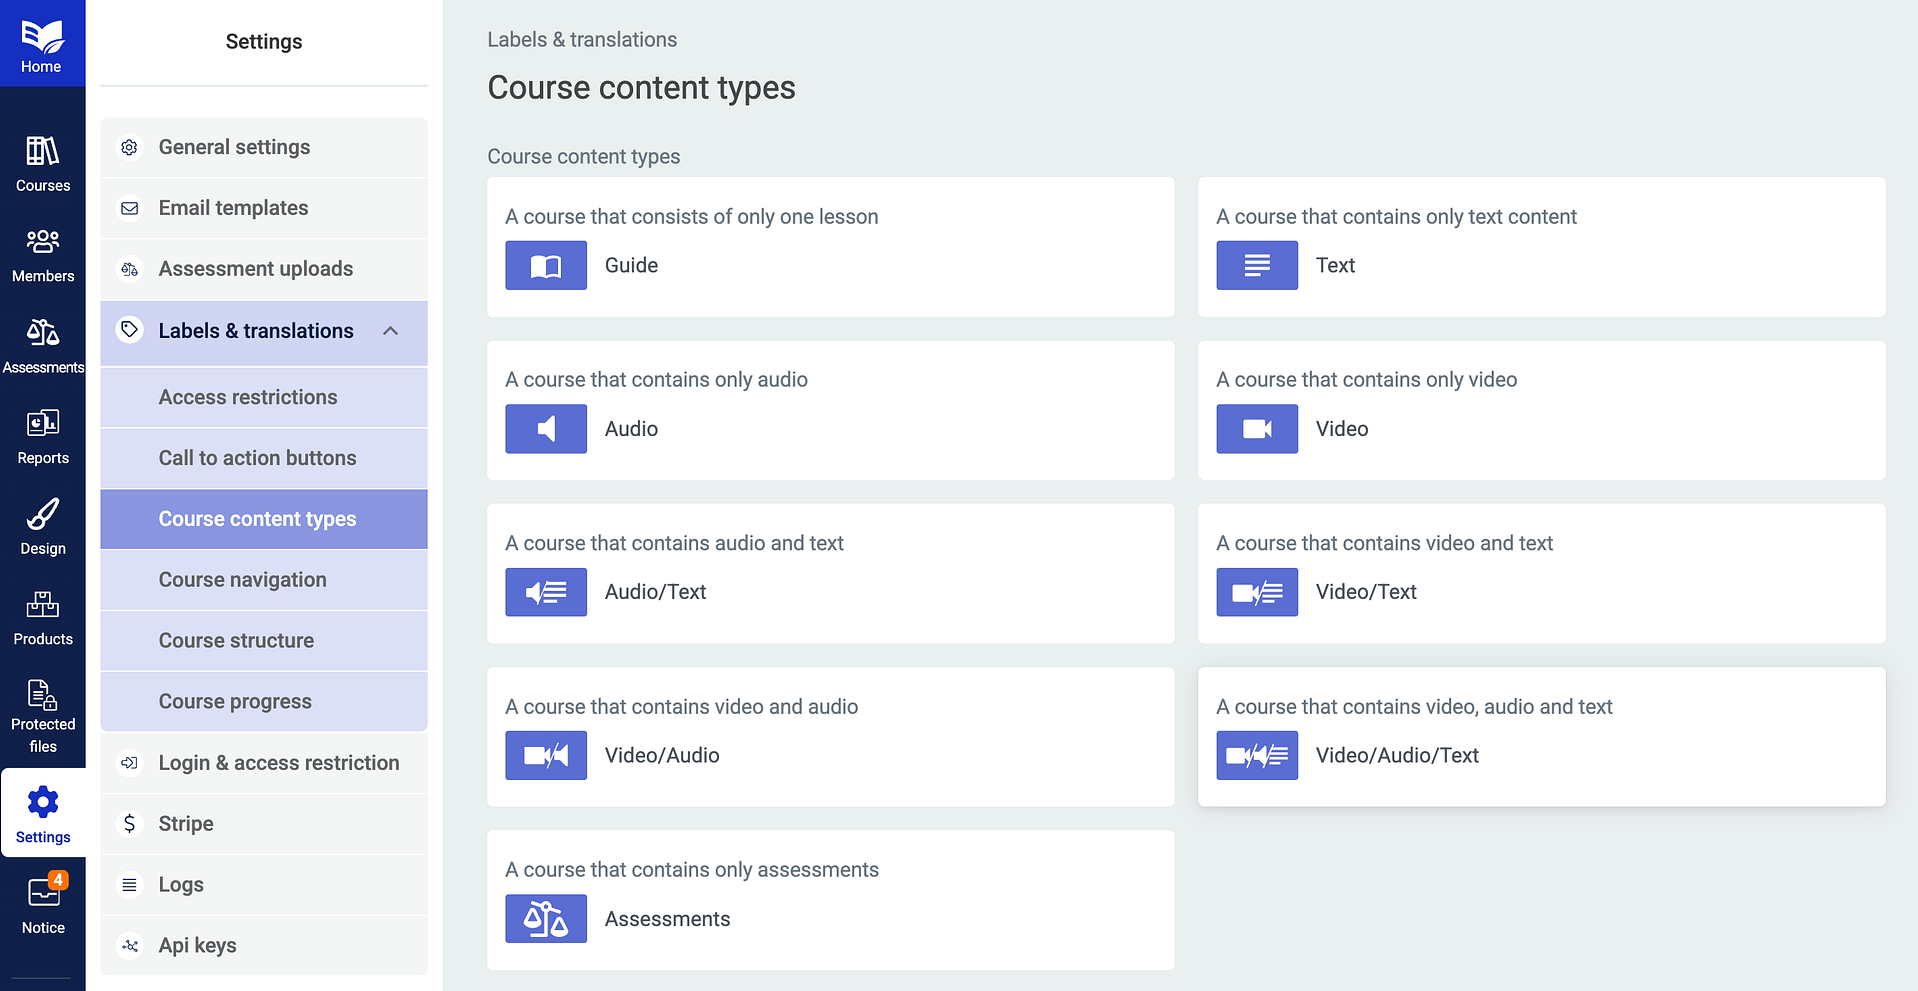The image size is (1918, 991).
Task: Click the Video camera icon
Action: 1256,428
